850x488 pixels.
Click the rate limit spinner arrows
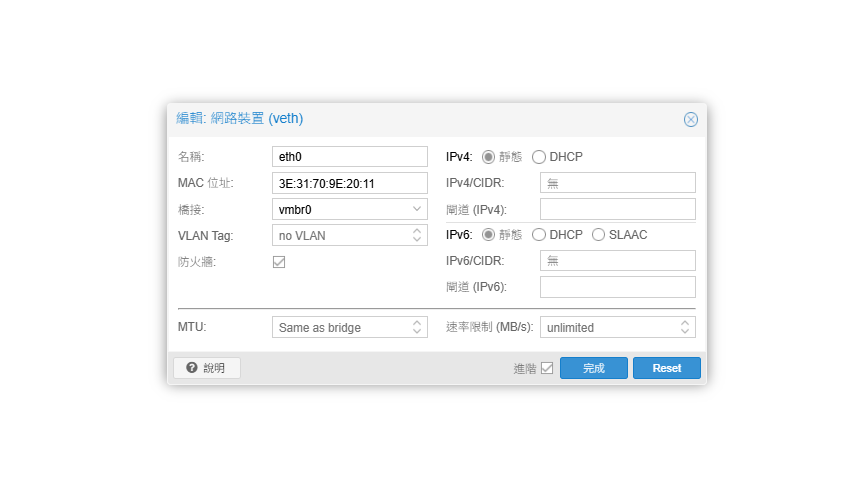tap(685, 327)
